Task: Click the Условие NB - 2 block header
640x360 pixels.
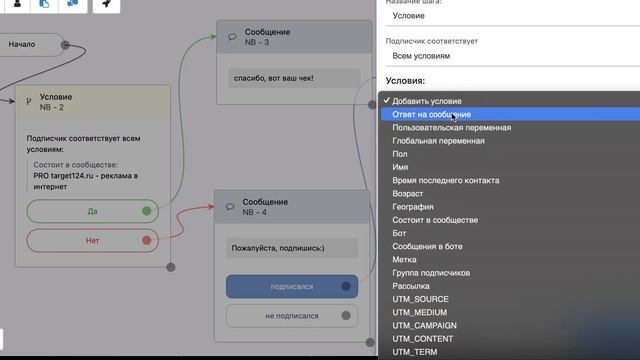Action: (x=93, y=102)
